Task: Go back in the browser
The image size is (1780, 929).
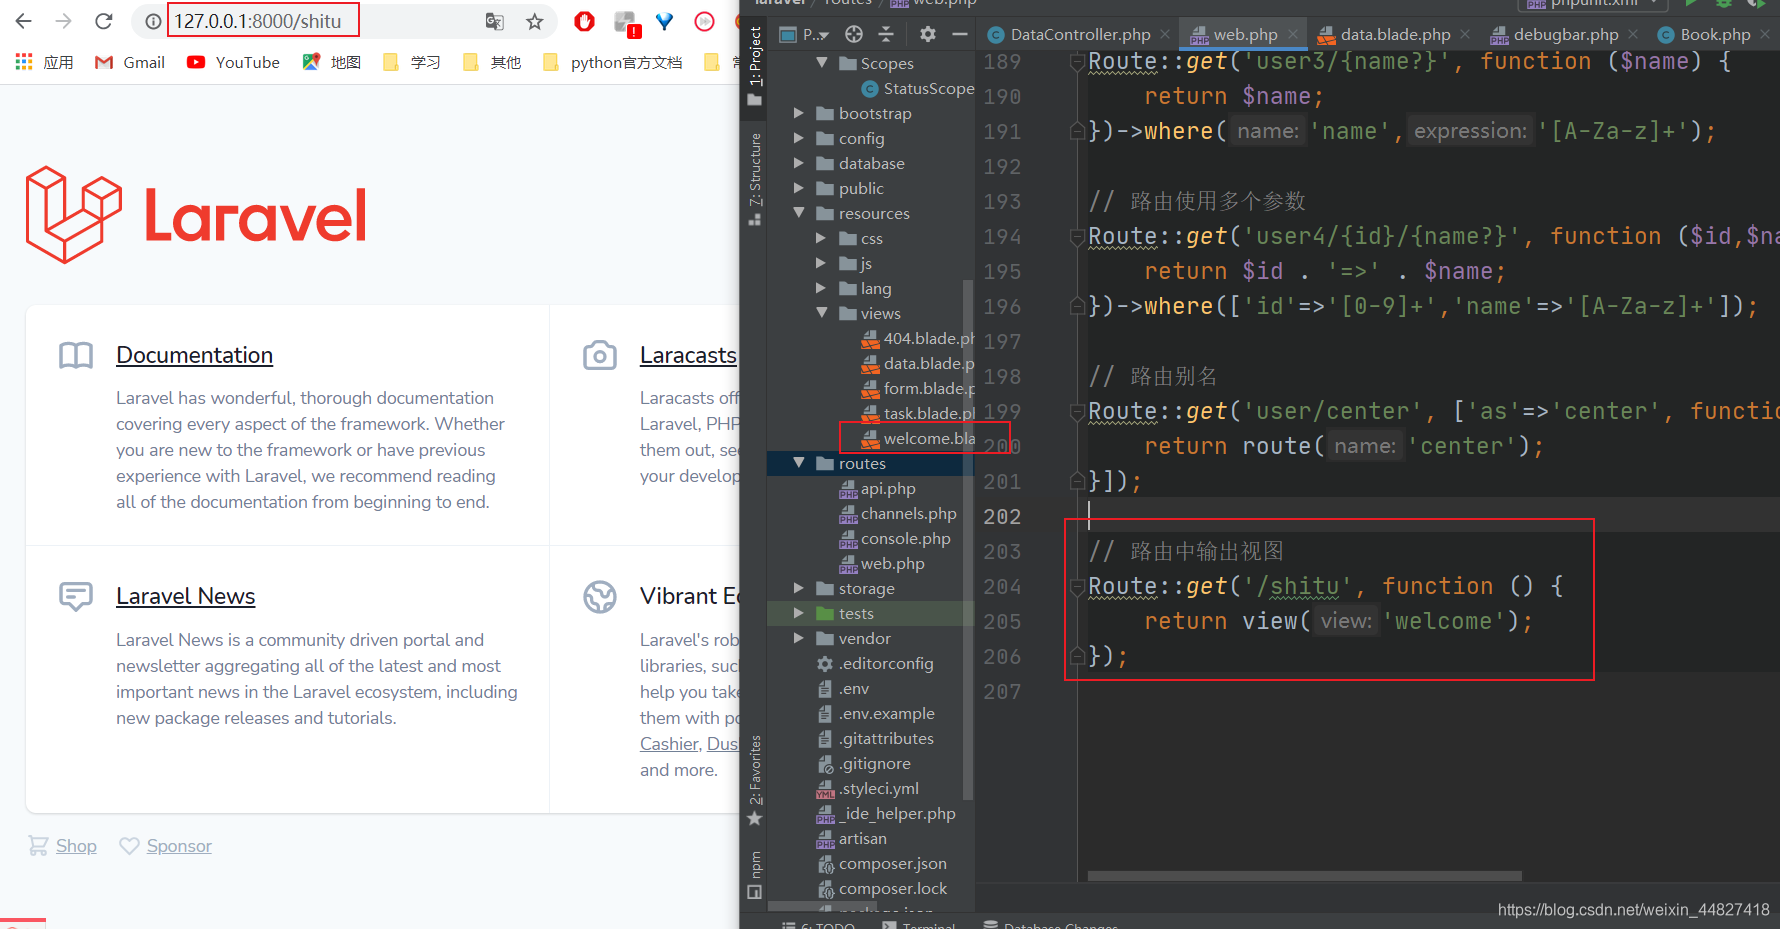Action: [24, 21]
